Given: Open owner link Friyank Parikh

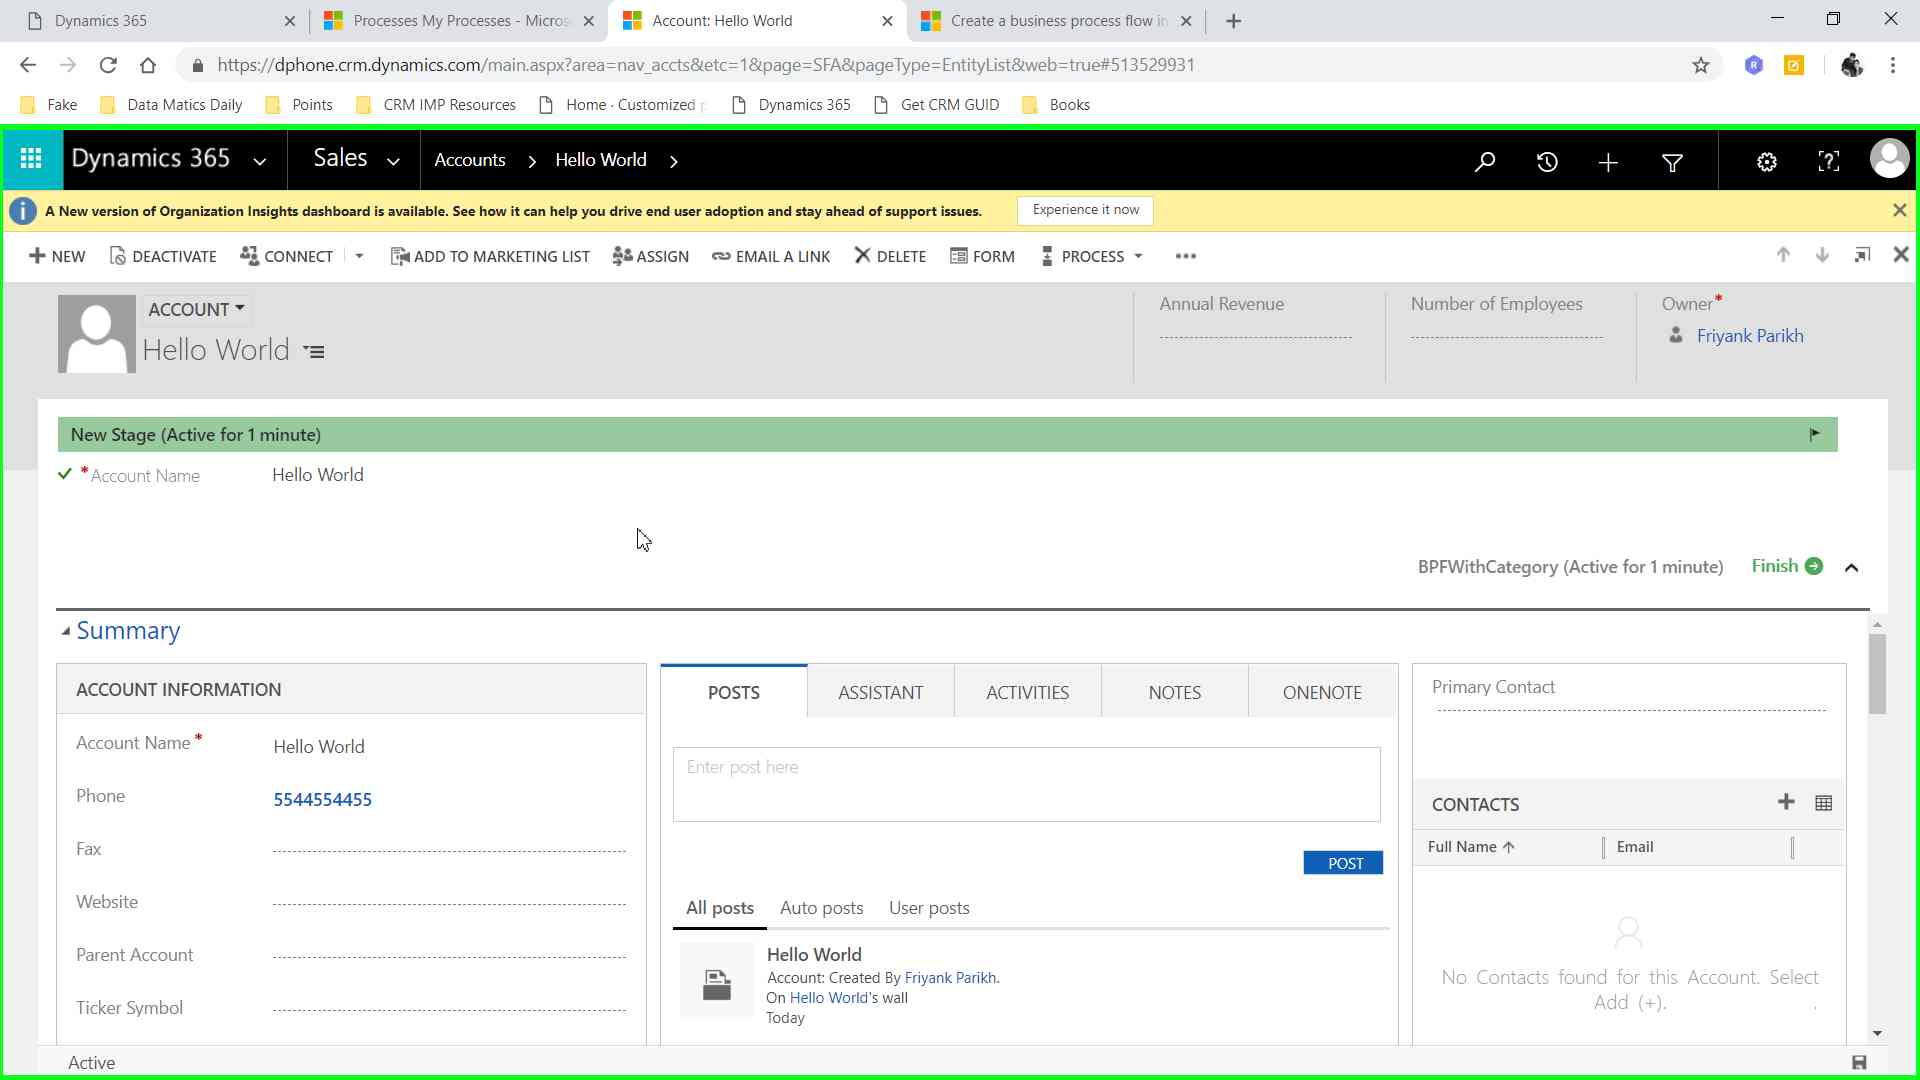Looking at the screenshot, I should tap(1749, 336).
